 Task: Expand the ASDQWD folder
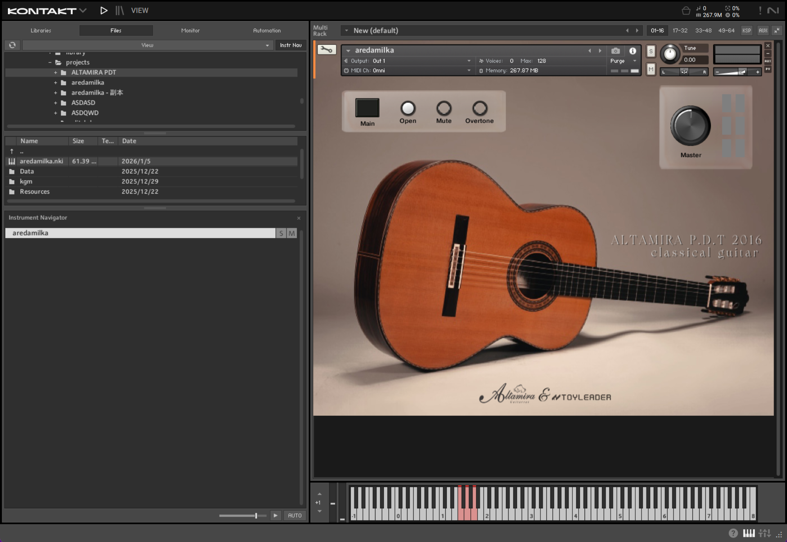pos(56,113)
